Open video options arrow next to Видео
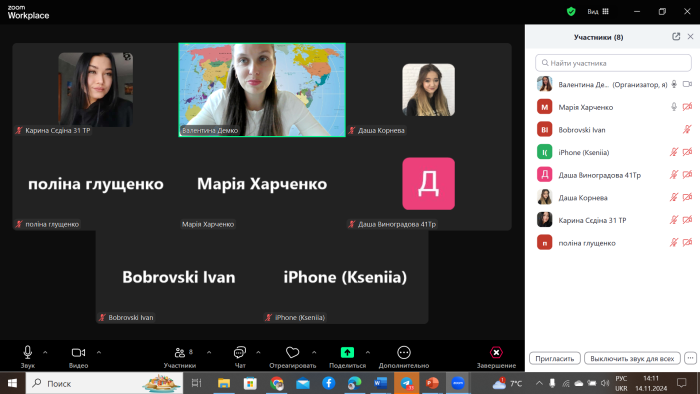Image resolution: width=700 pixels, height=394 pixels. 99,352
